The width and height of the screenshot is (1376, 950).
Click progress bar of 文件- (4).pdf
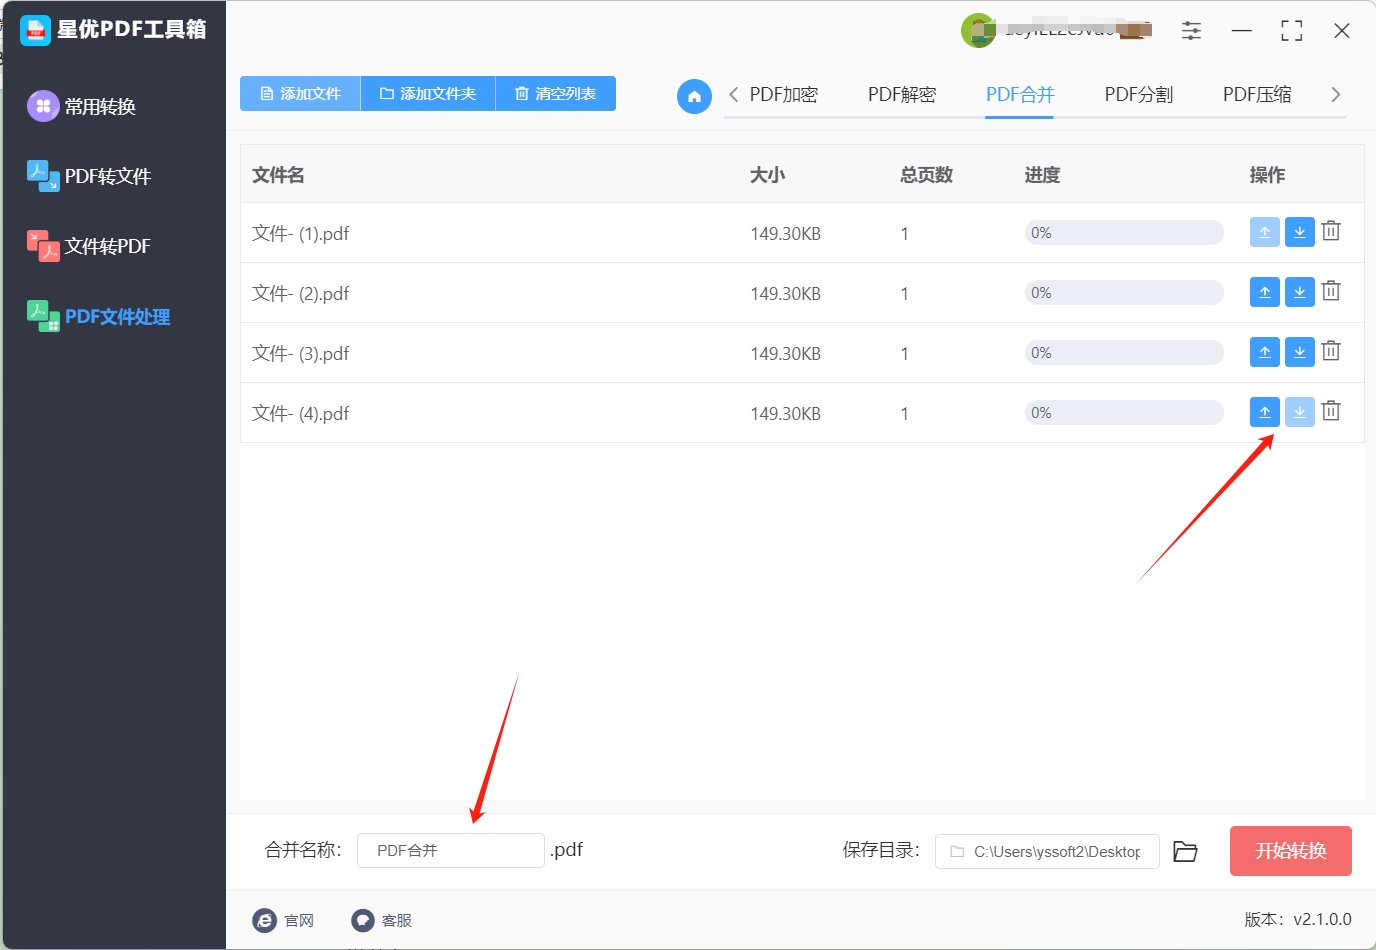click(1124, 412)
